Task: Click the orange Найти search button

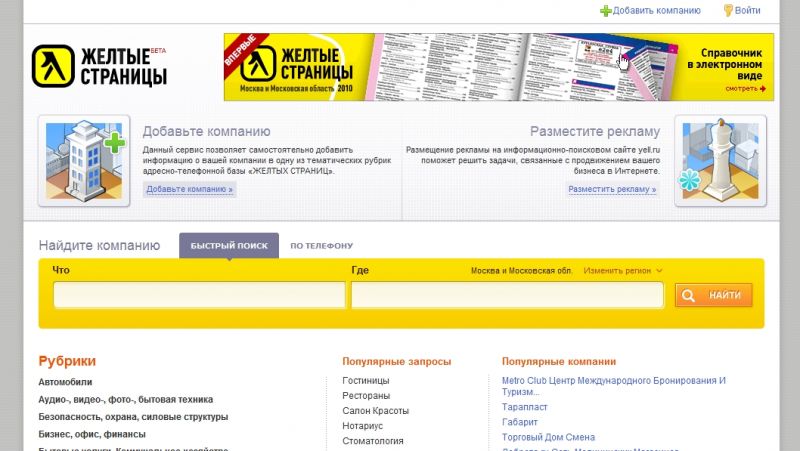Action: 714,295
